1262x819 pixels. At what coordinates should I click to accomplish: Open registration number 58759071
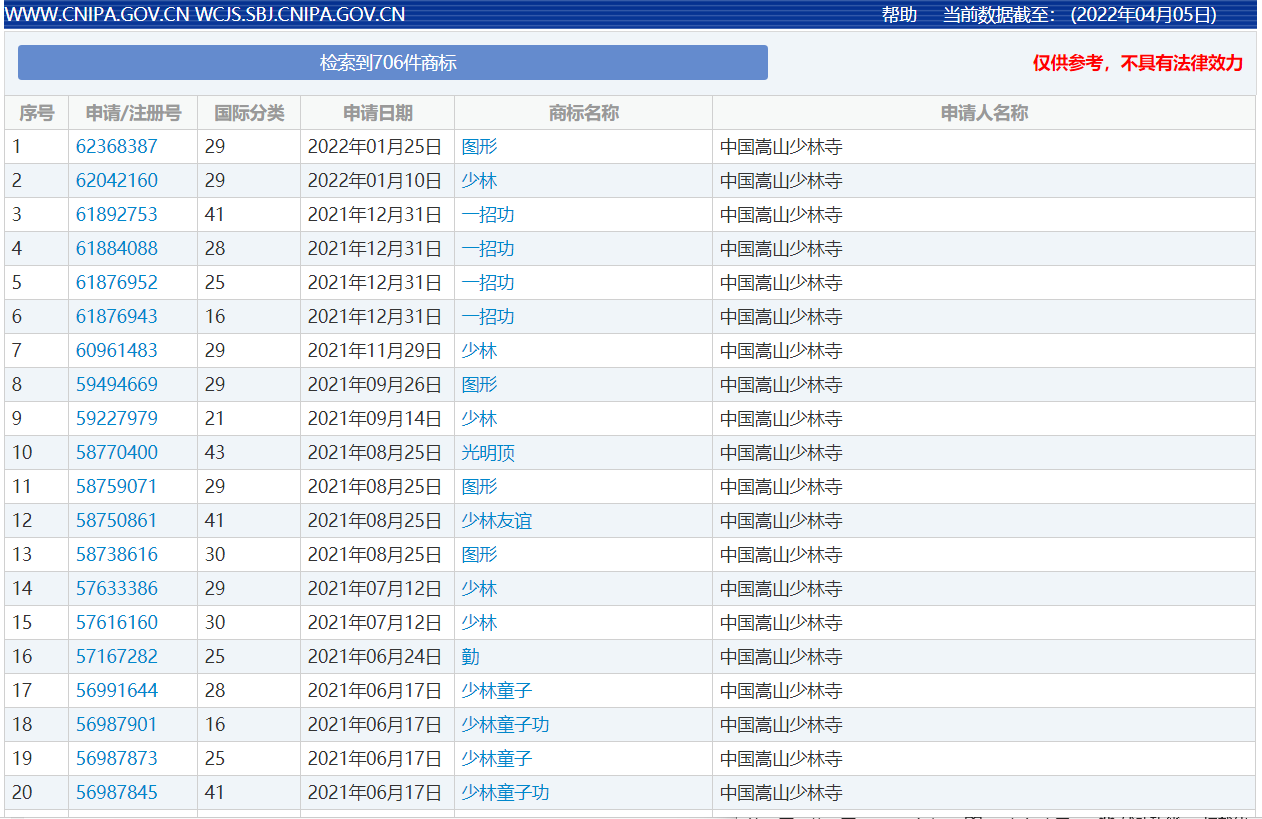tap(117, 486)
